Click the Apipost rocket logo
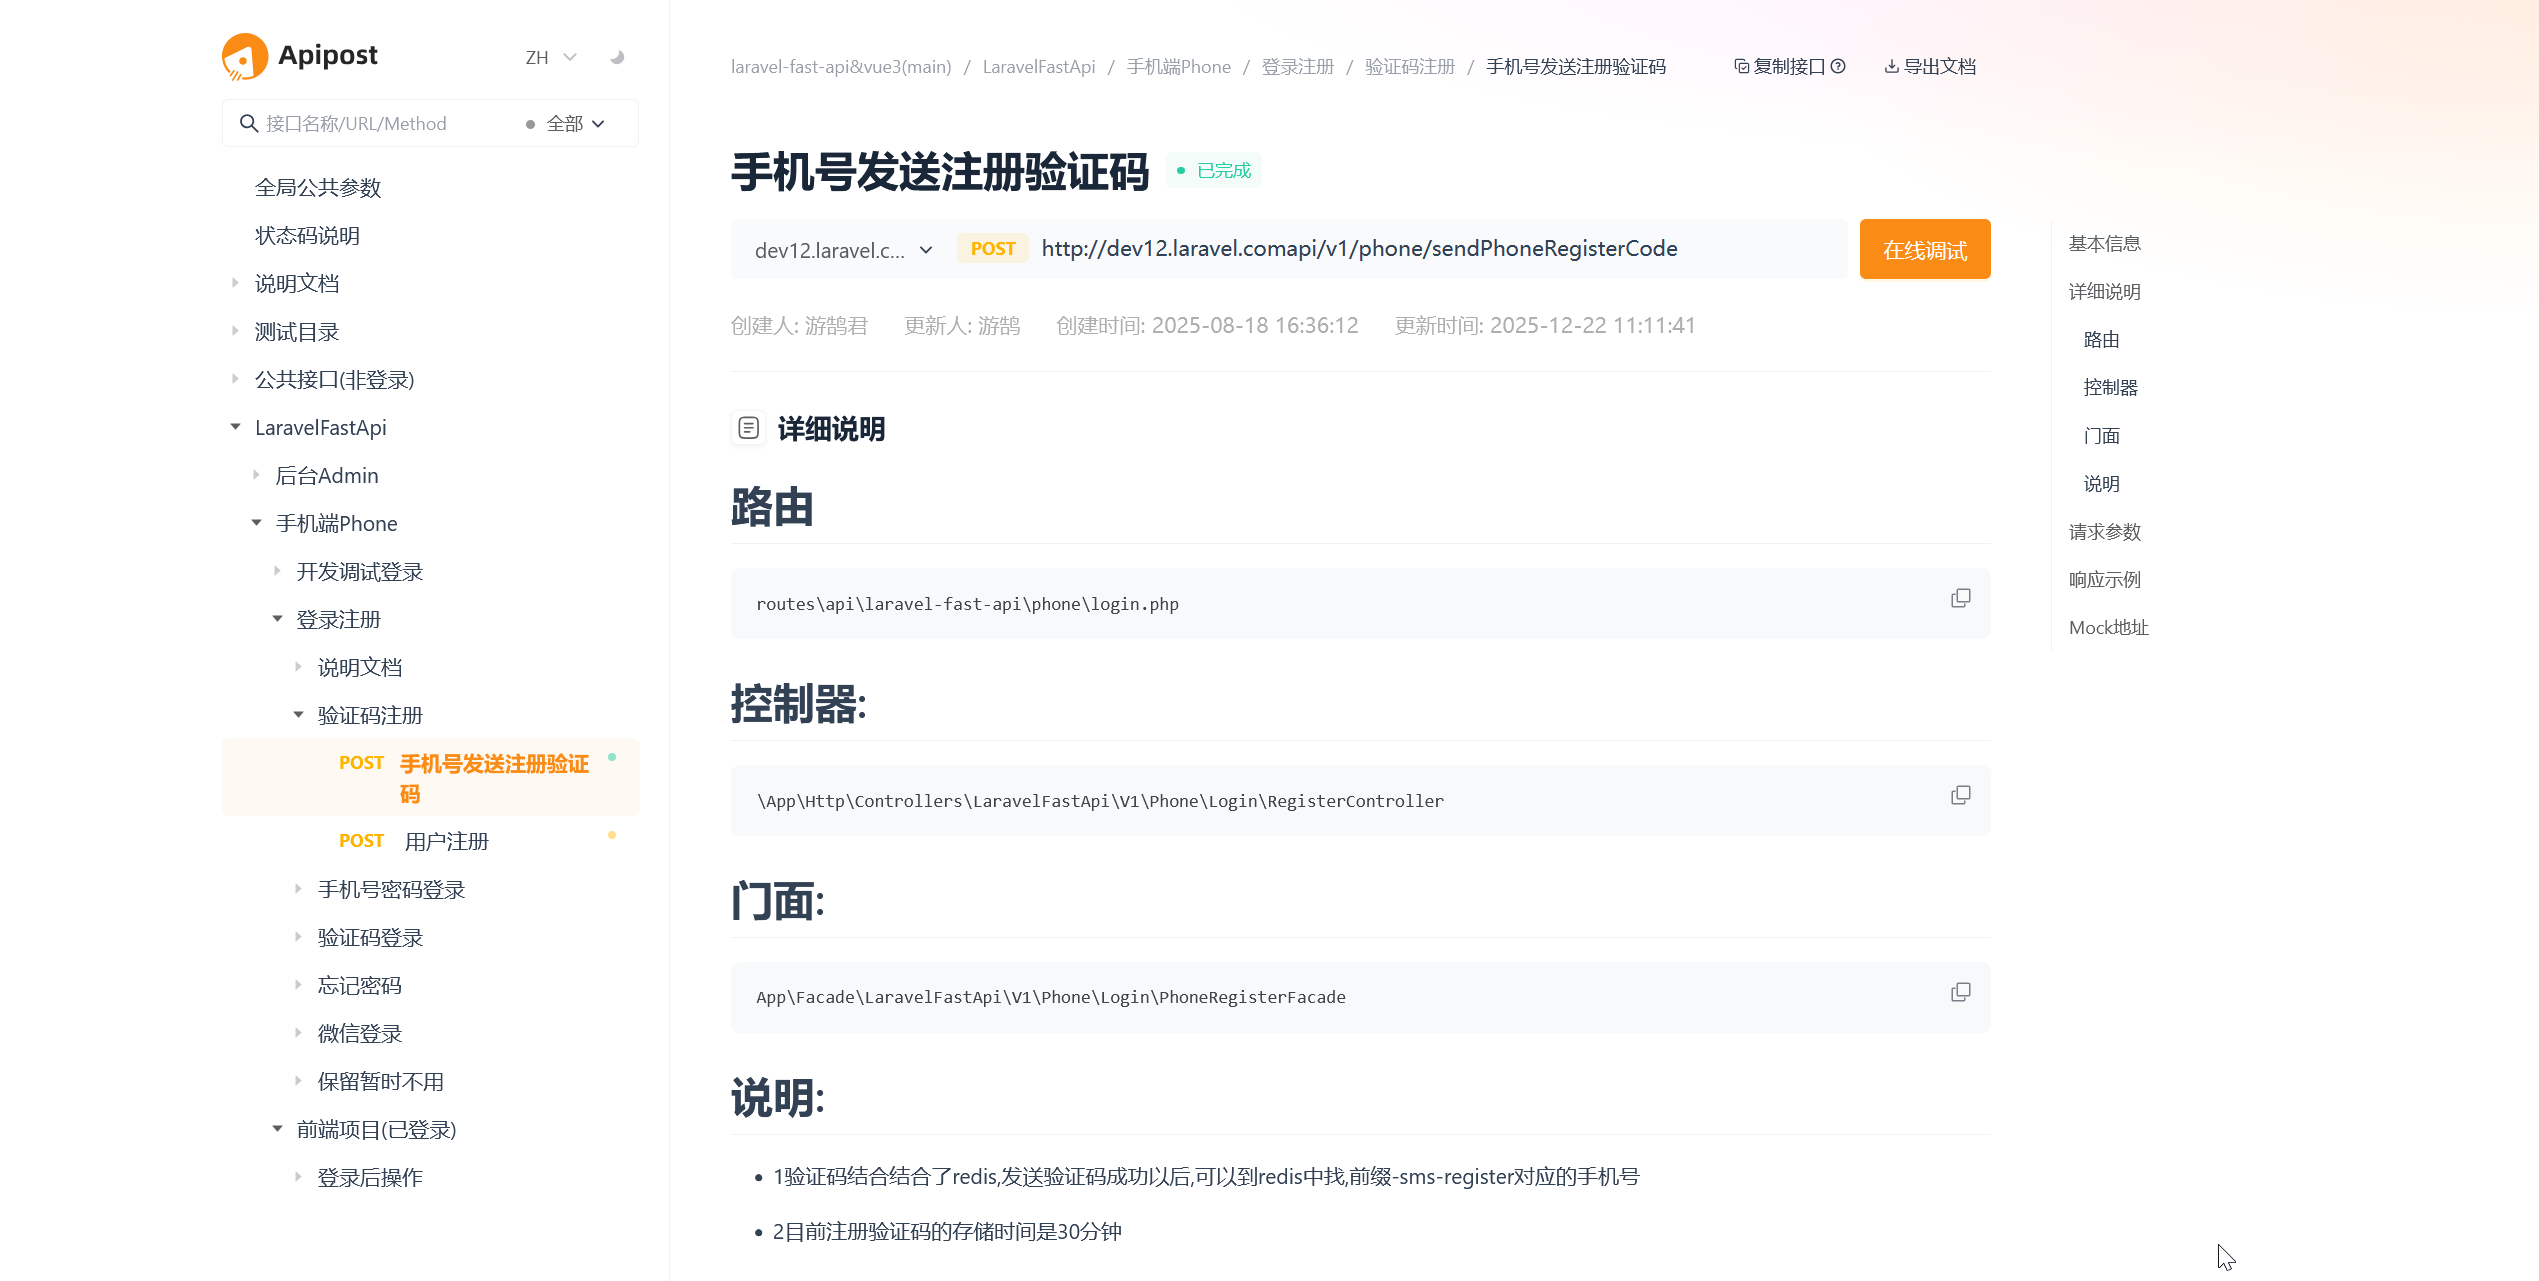Viewport: 2539px width, 1281px height. pos(244,56)
